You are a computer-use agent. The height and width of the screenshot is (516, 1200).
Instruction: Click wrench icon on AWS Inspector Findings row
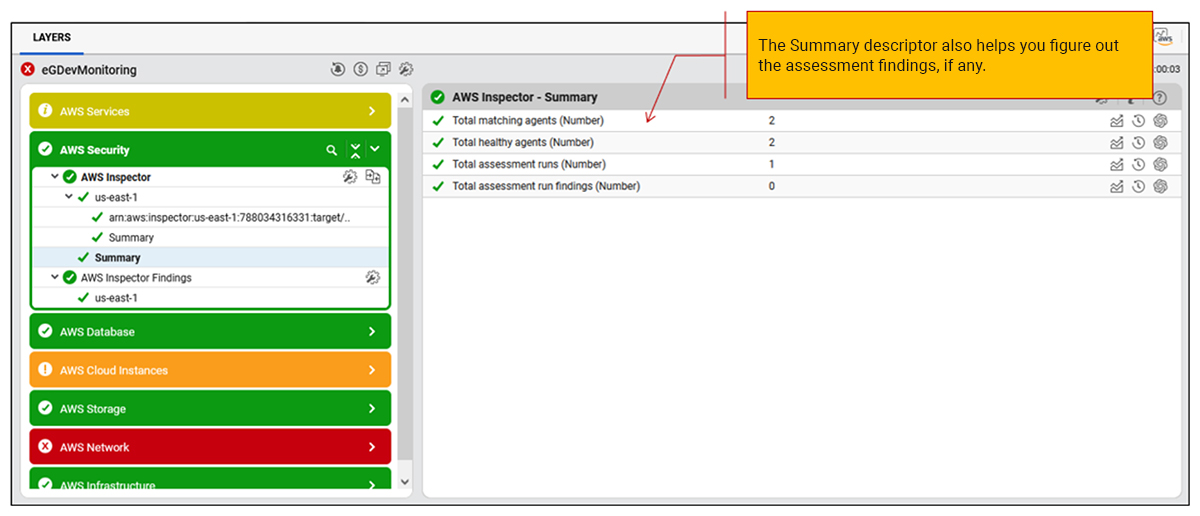coord(373,277)
